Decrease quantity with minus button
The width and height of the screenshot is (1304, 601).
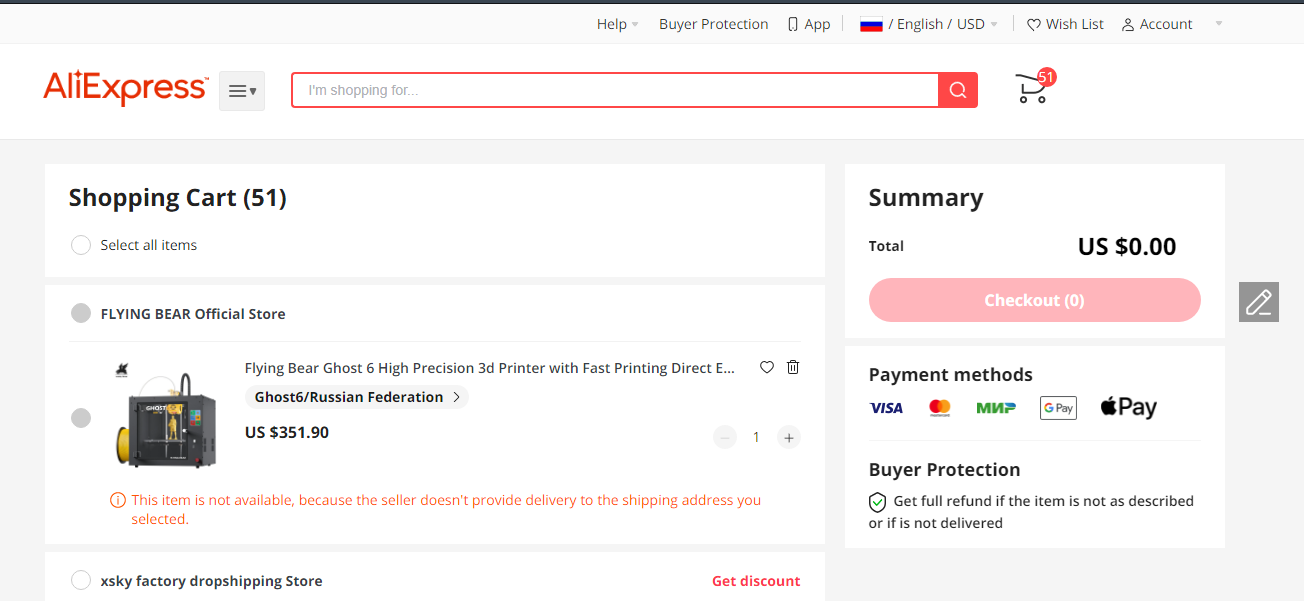coord(725,437)
